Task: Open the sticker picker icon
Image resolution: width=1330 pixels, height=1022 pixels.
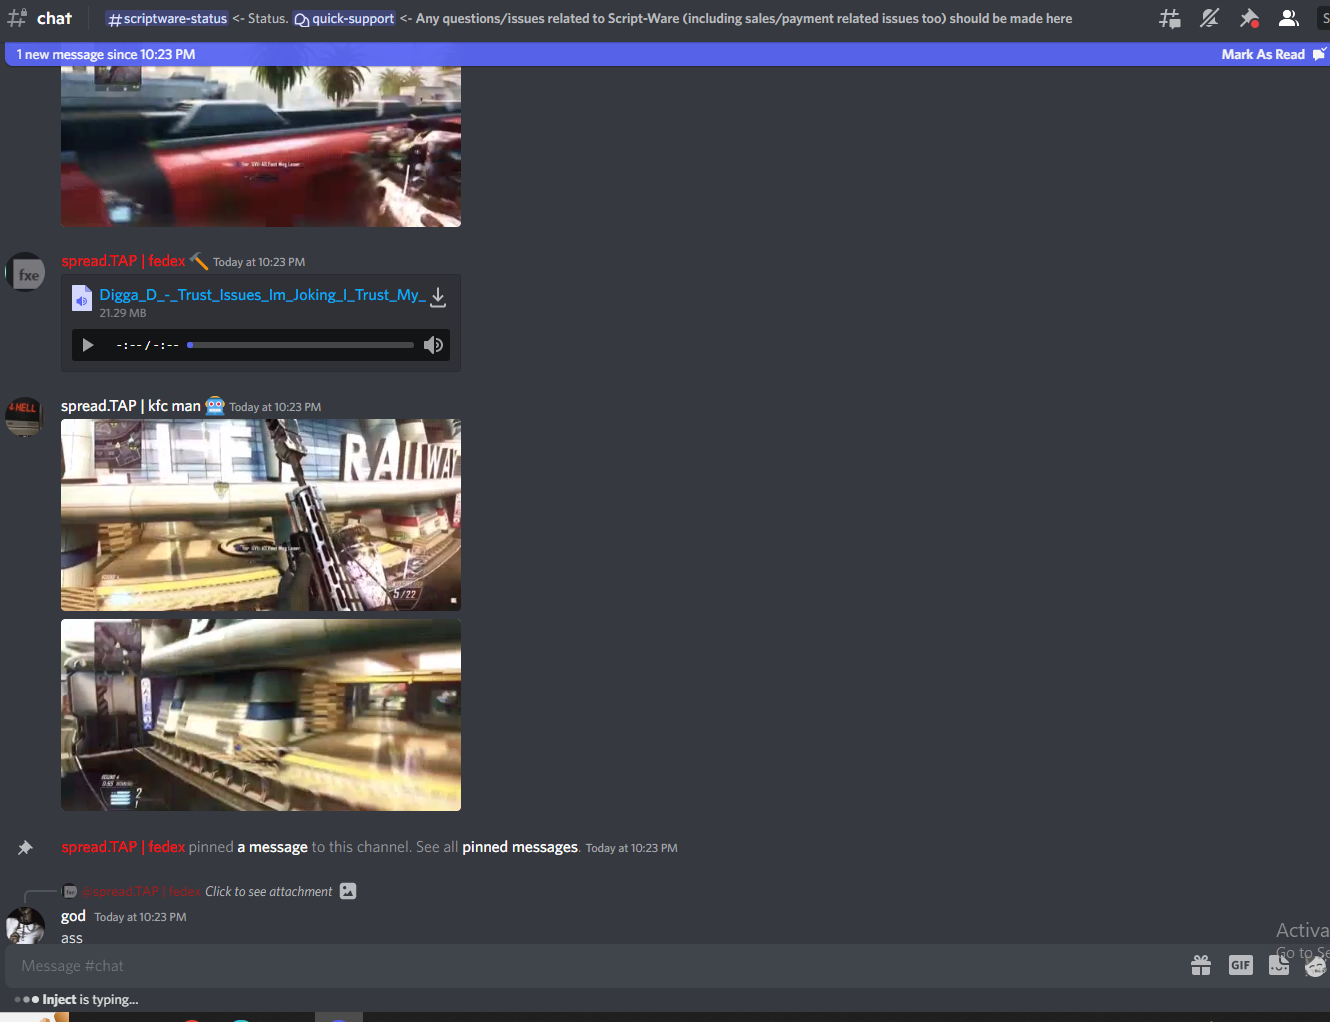Action: click(1279, 965)
